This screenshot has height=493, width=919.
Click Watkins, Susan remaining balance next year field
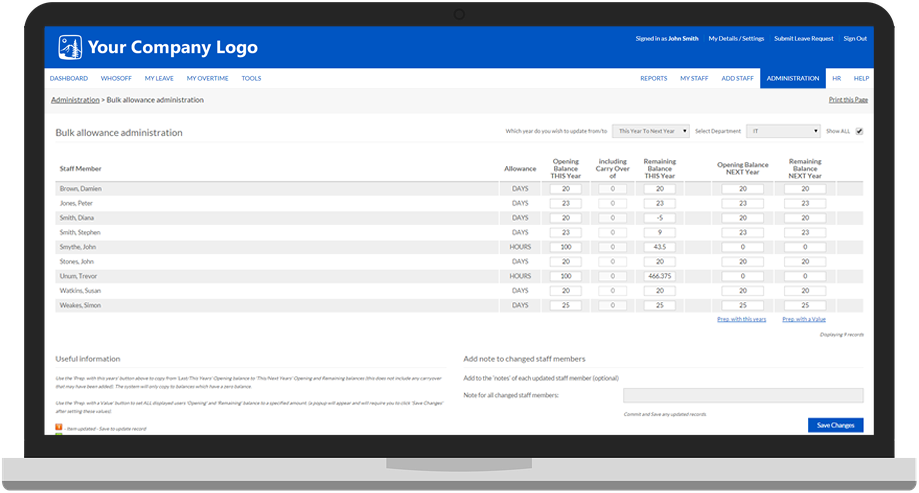[805, 291]
